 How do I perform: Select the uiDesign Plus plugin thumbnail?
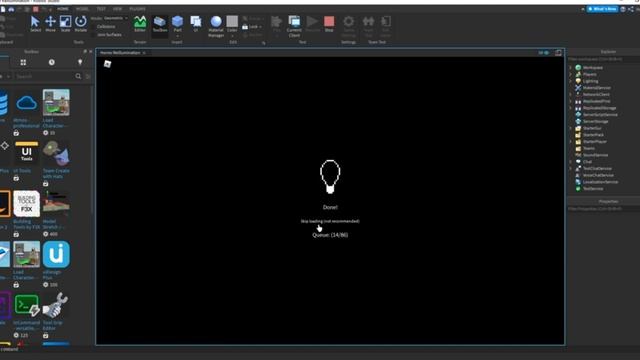56,254
